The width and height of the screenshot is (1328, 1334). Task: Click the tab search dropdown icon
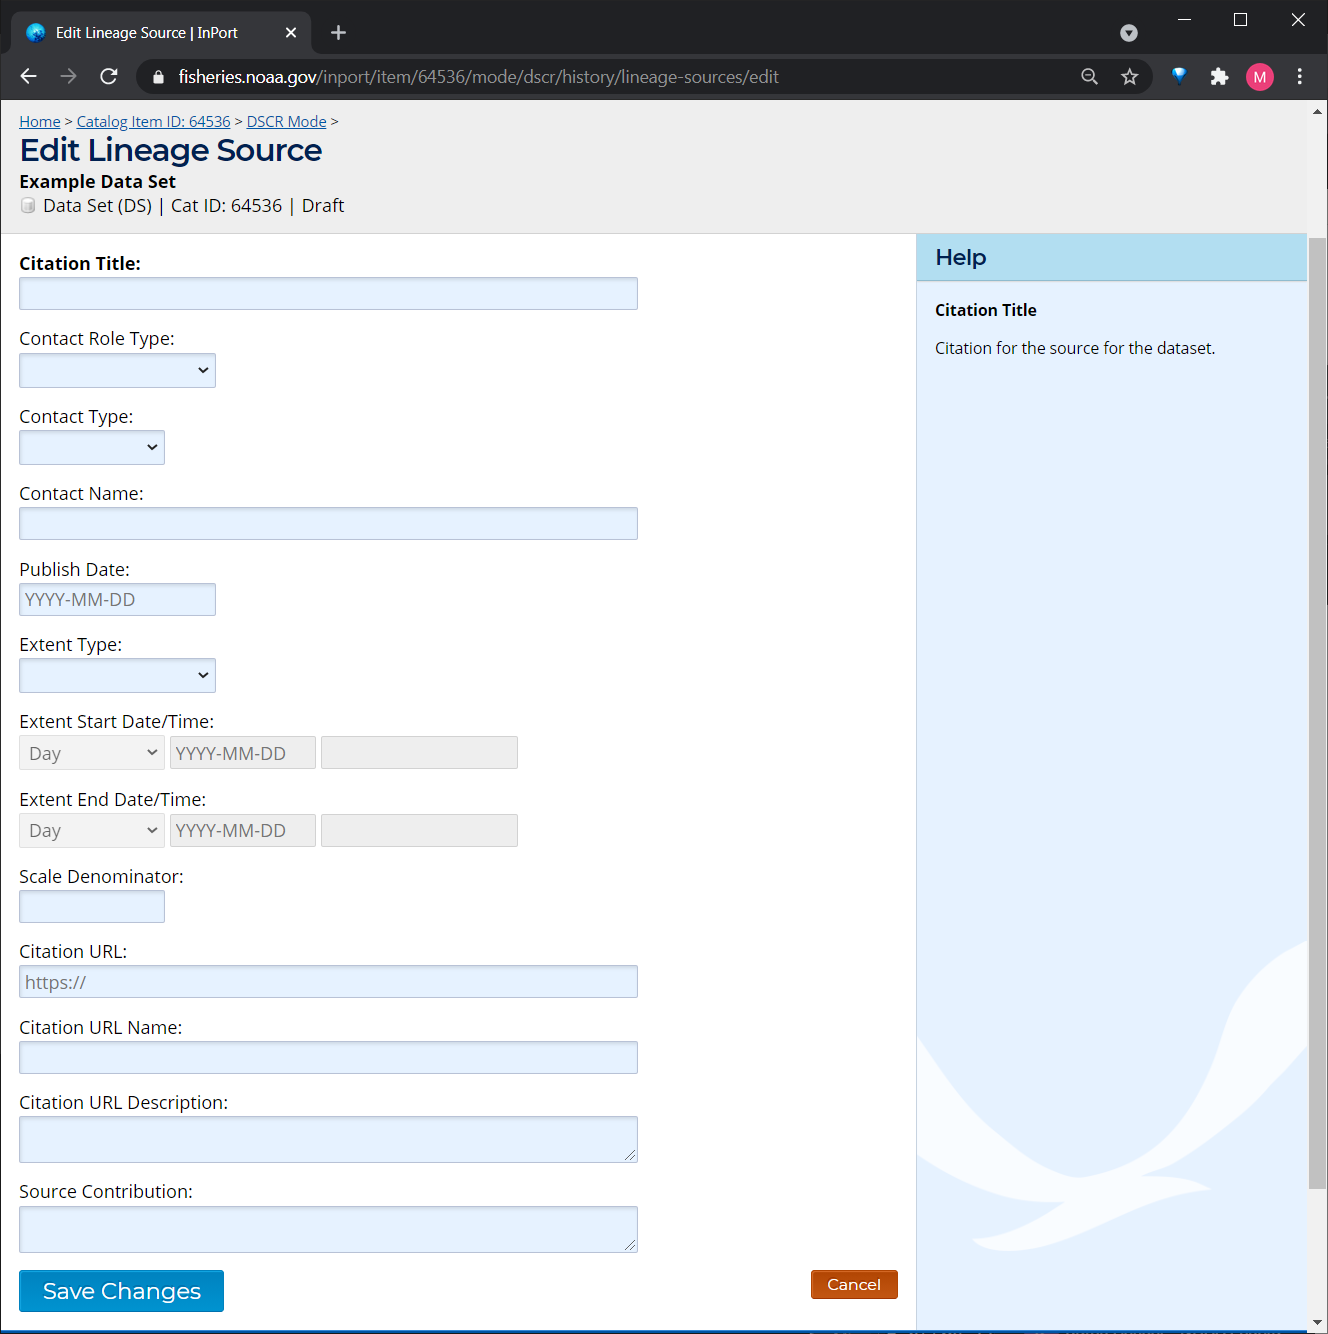point(1129,33)
